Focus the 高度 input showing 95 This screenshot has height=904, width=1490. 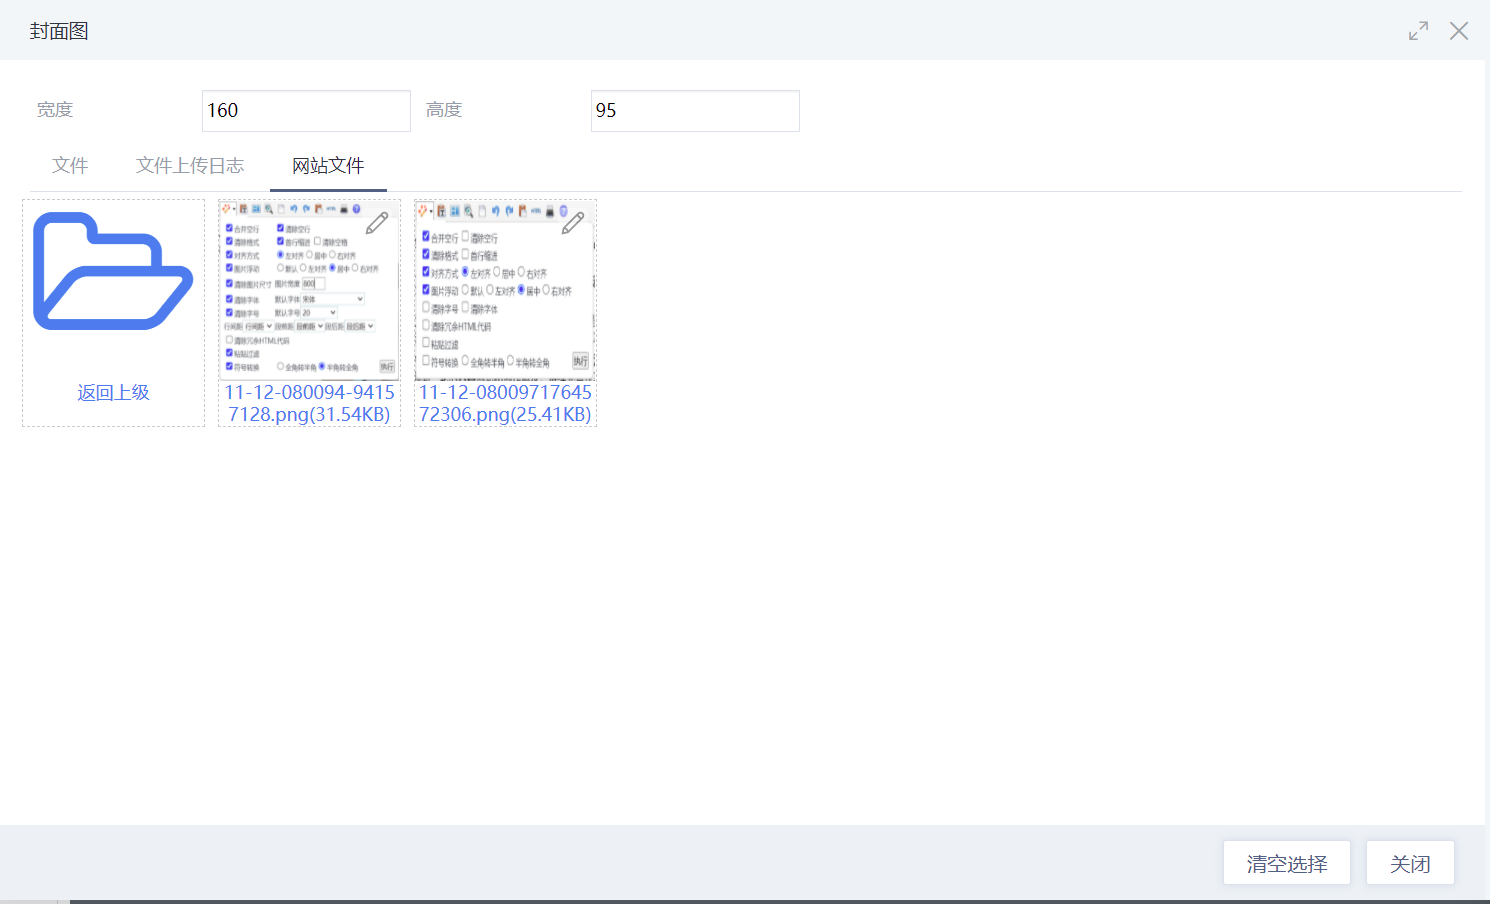(695, 111)
